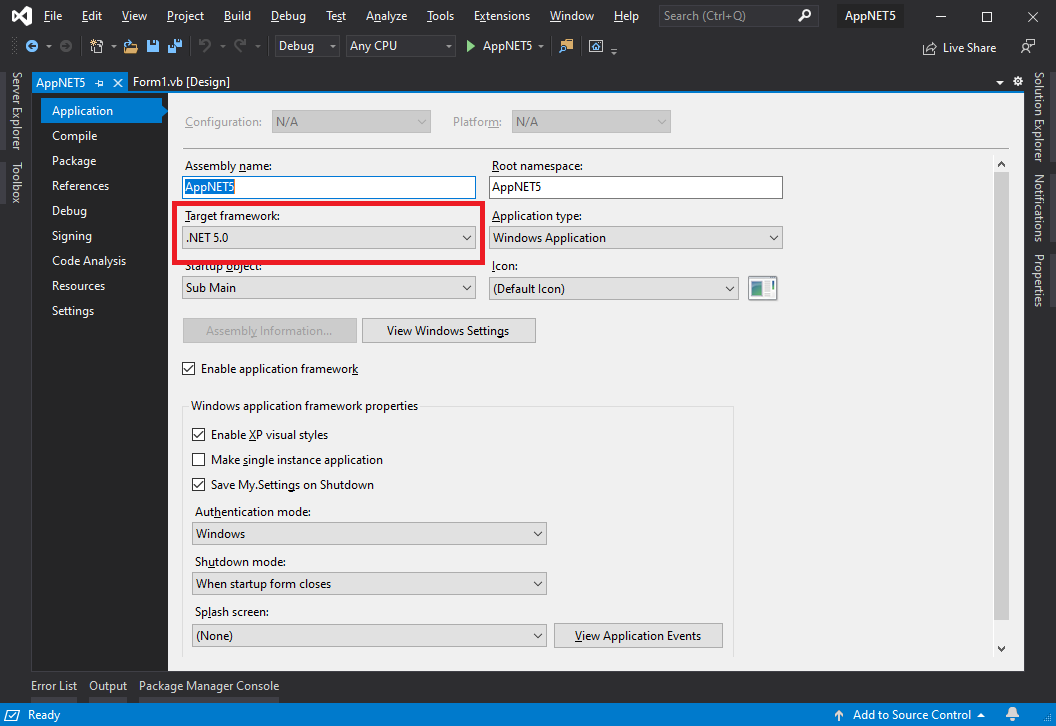Navigate backward with the blue arrow
This screenshot has width=1056, height=726.
pos(32,46)
